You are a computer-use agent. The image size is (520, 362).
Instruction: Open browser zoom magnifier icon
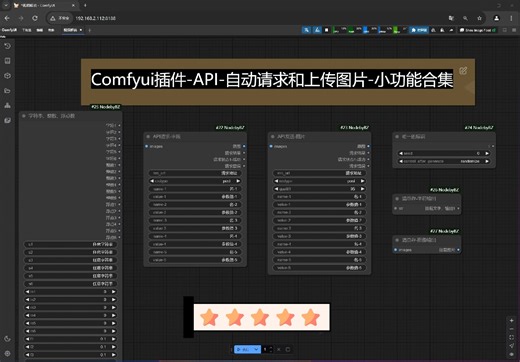coord(465,18)
